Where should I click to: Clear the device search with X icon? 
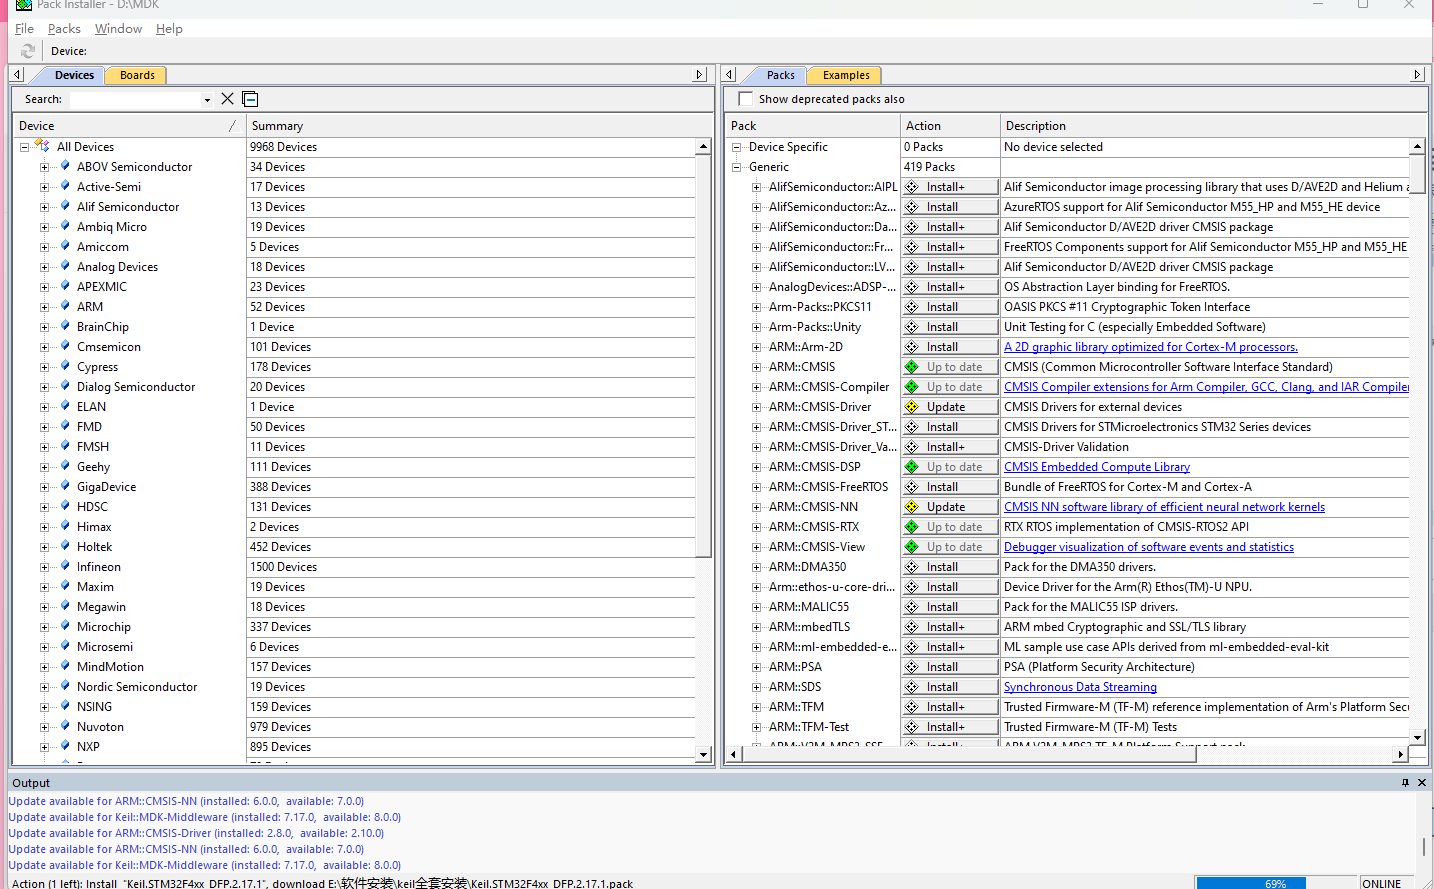click(x=227, y=99)
